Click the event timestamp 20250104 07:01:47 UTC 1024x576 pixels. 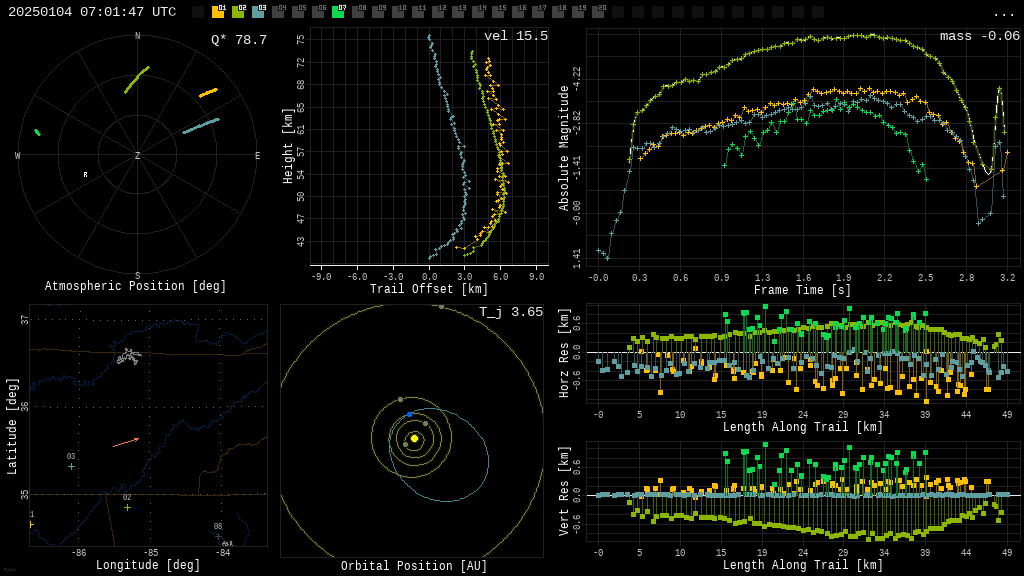(x=92, y=12)
